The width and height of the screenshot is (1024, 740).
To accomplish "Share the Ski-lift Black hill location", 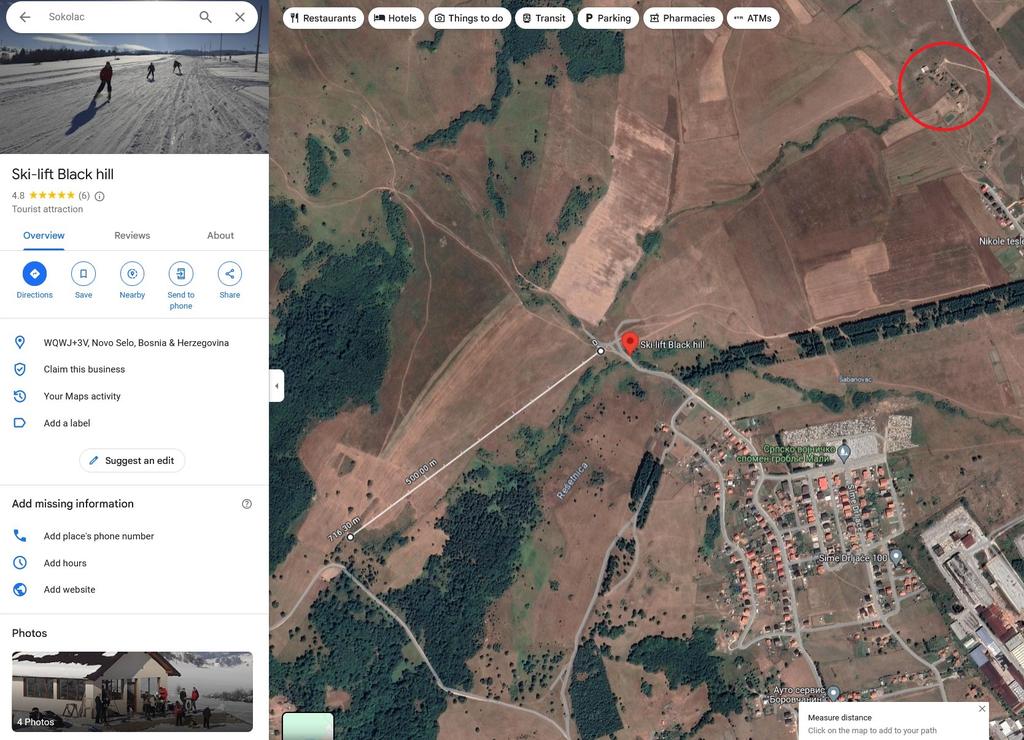I will click(230, 274).
